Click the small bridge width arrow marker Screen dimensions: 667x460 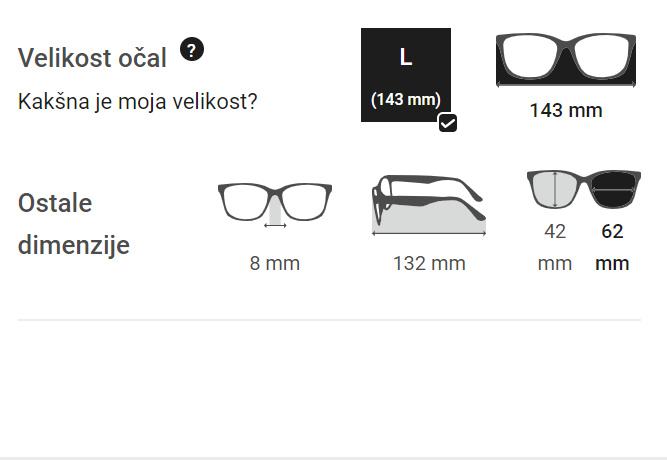[275, 225]
